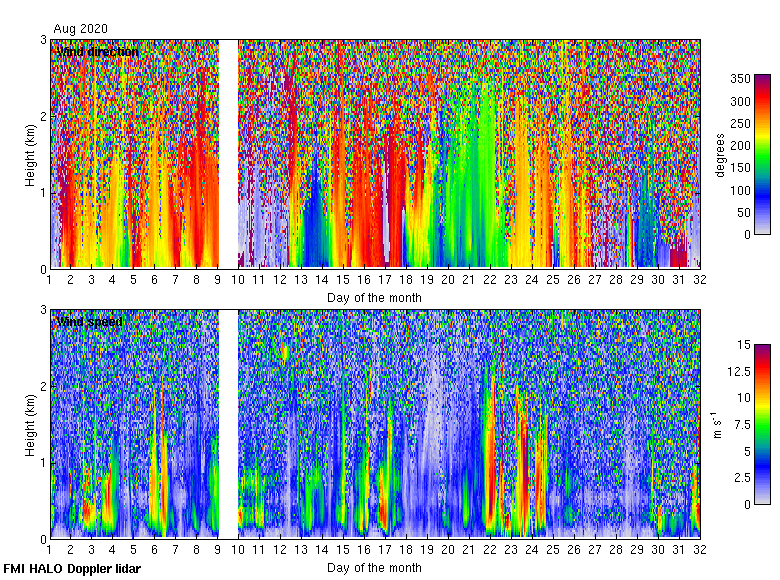Click 'Day of the month' under the top plot

coord(374,298)
